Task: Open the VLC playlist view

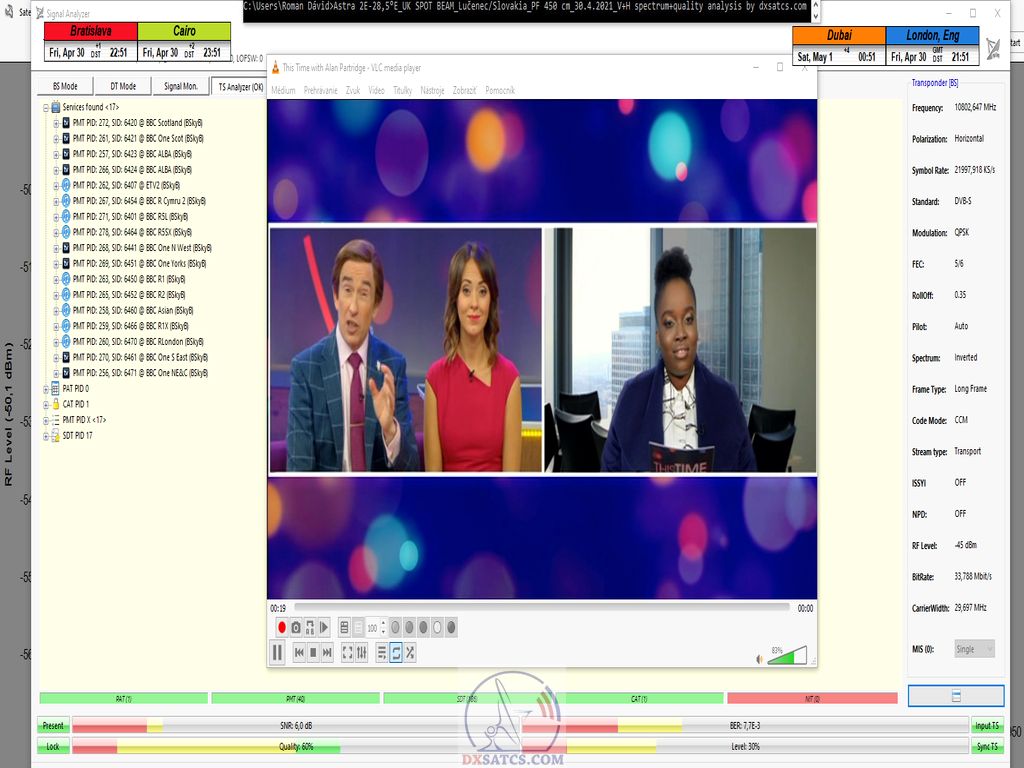Action: (x=382, y=653)
